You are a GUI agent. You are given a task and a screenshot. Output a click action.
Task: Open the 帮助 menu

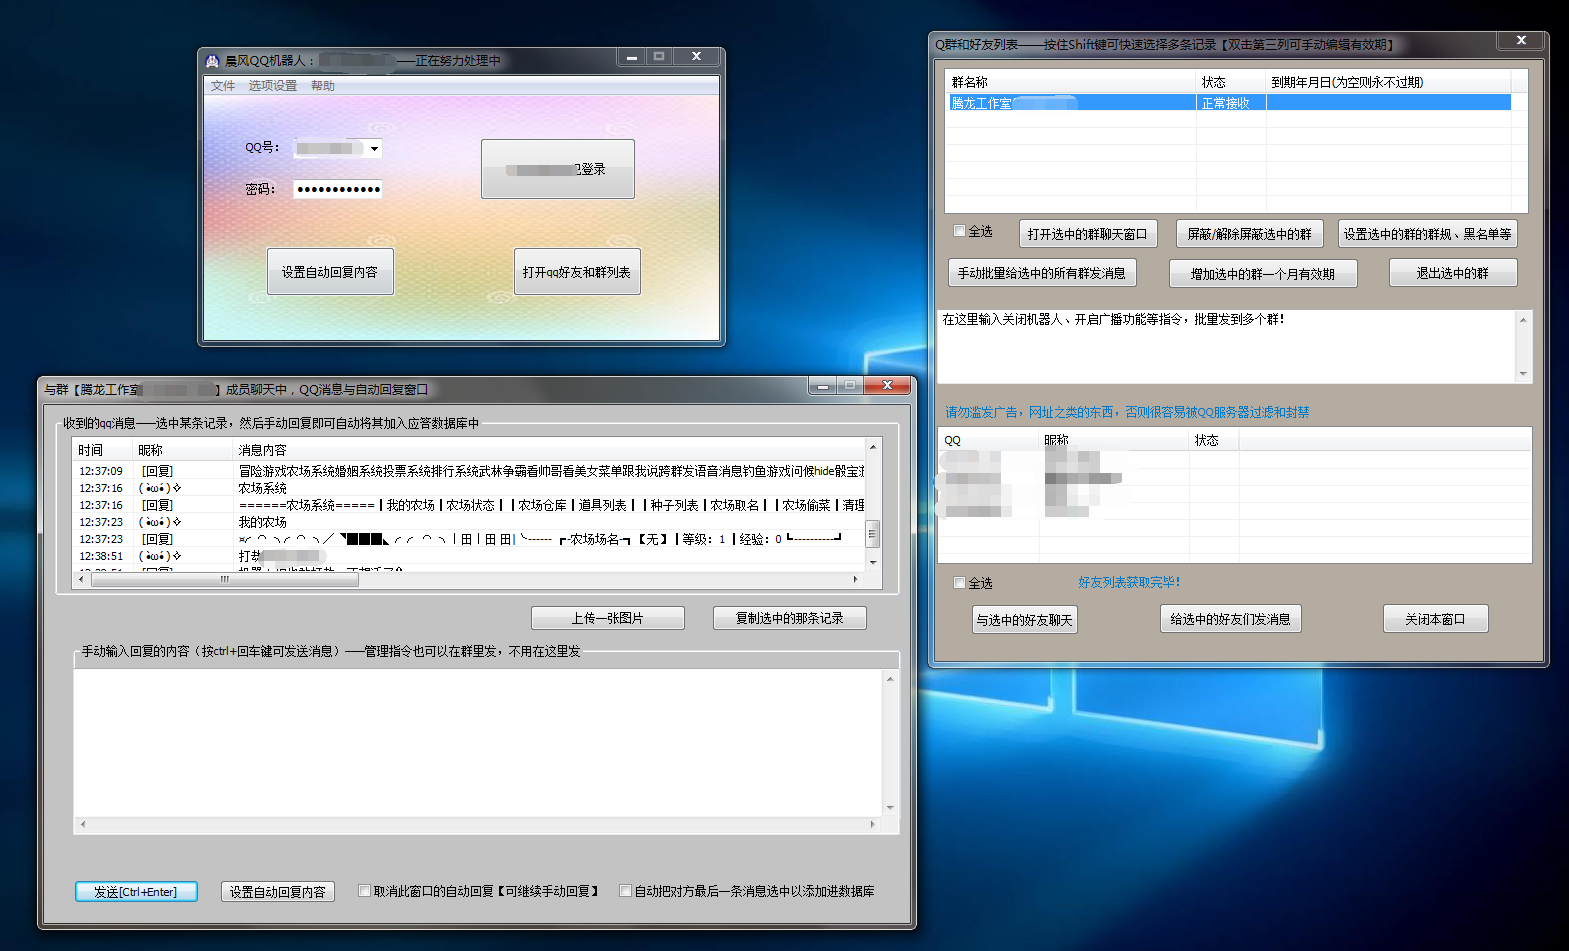323,86
